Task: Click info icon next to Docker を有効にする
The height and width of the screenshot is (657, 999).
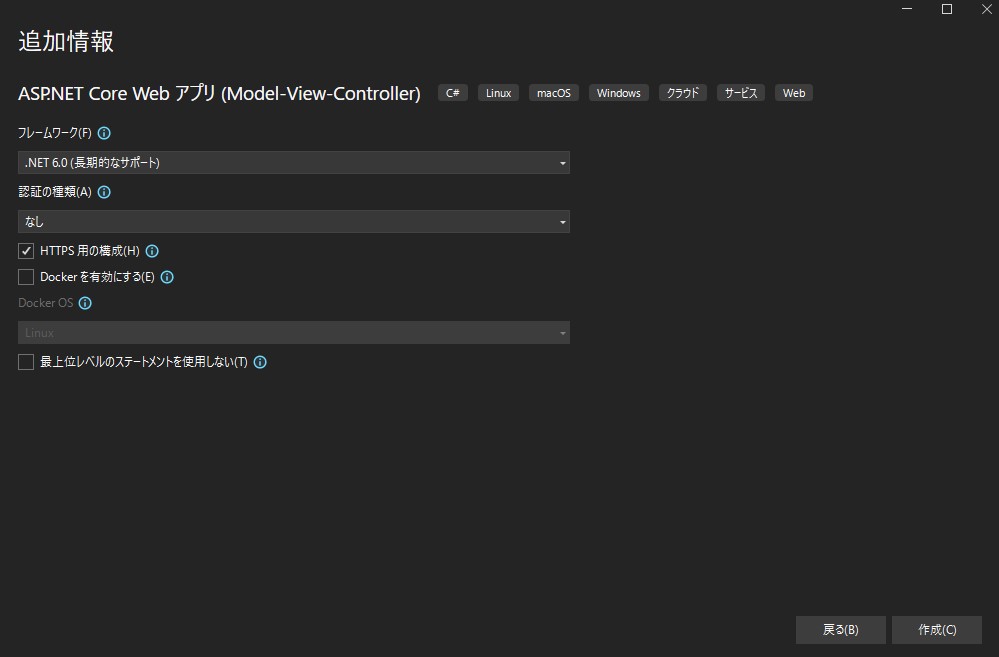Action: (x=167, y=277)
